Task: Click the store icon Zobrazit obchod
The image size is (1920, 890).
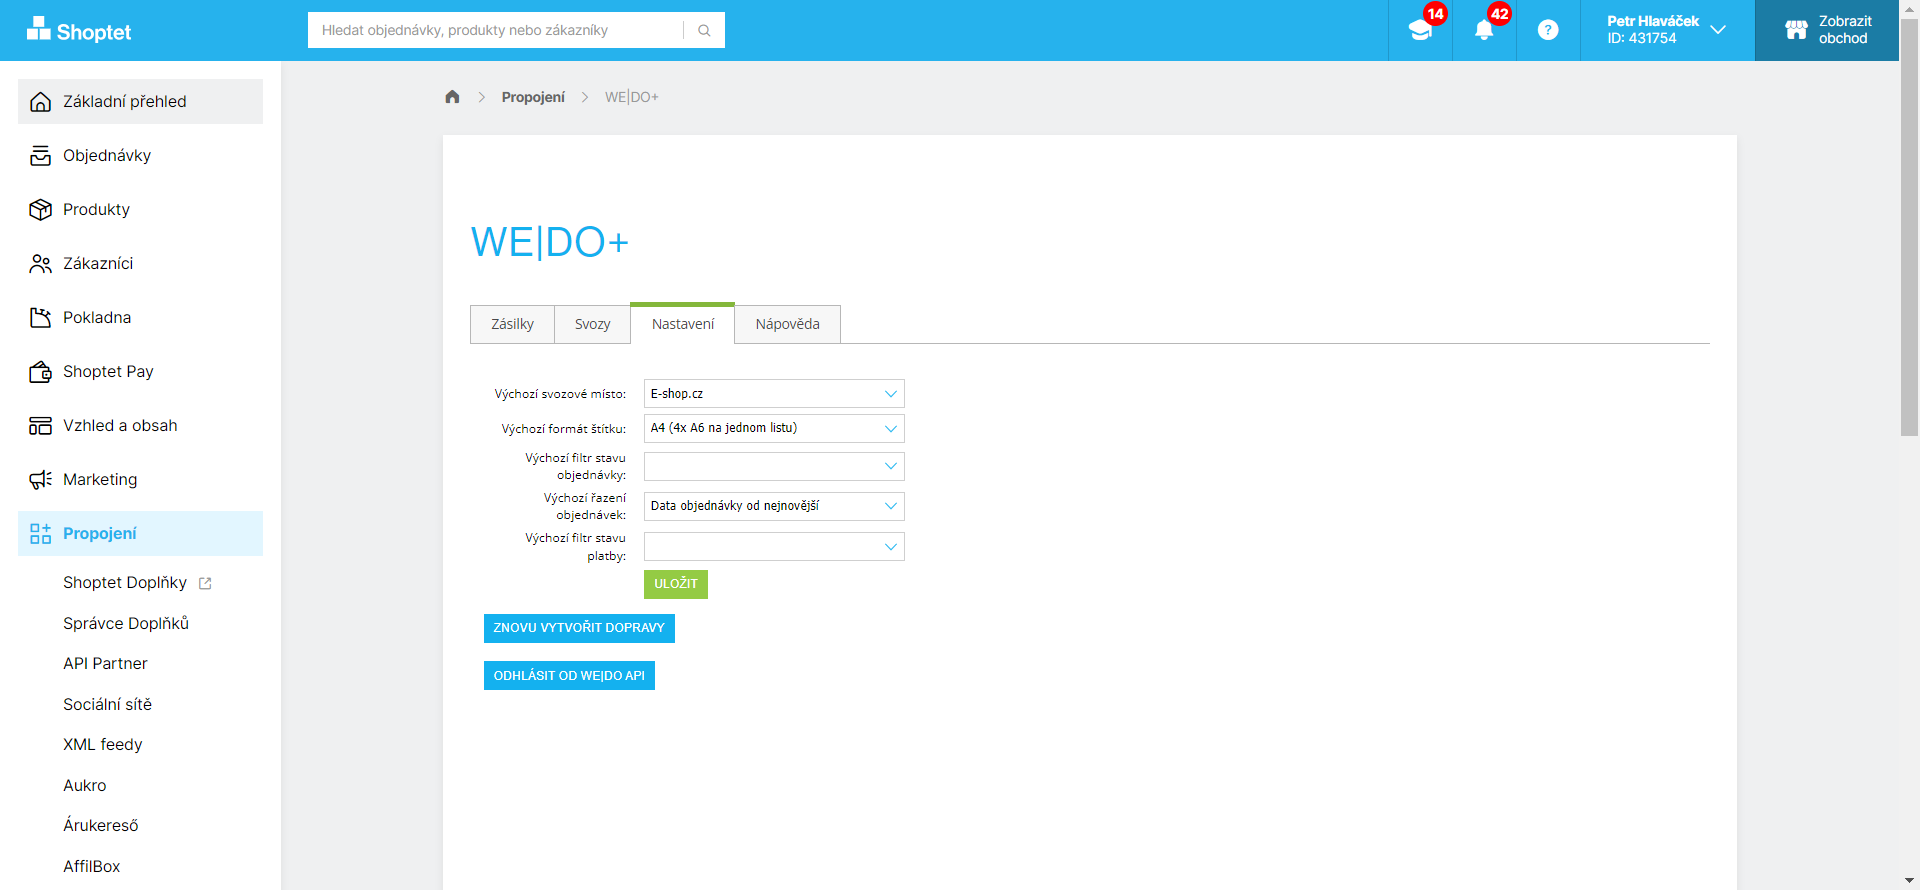Action: point(1796,30)
